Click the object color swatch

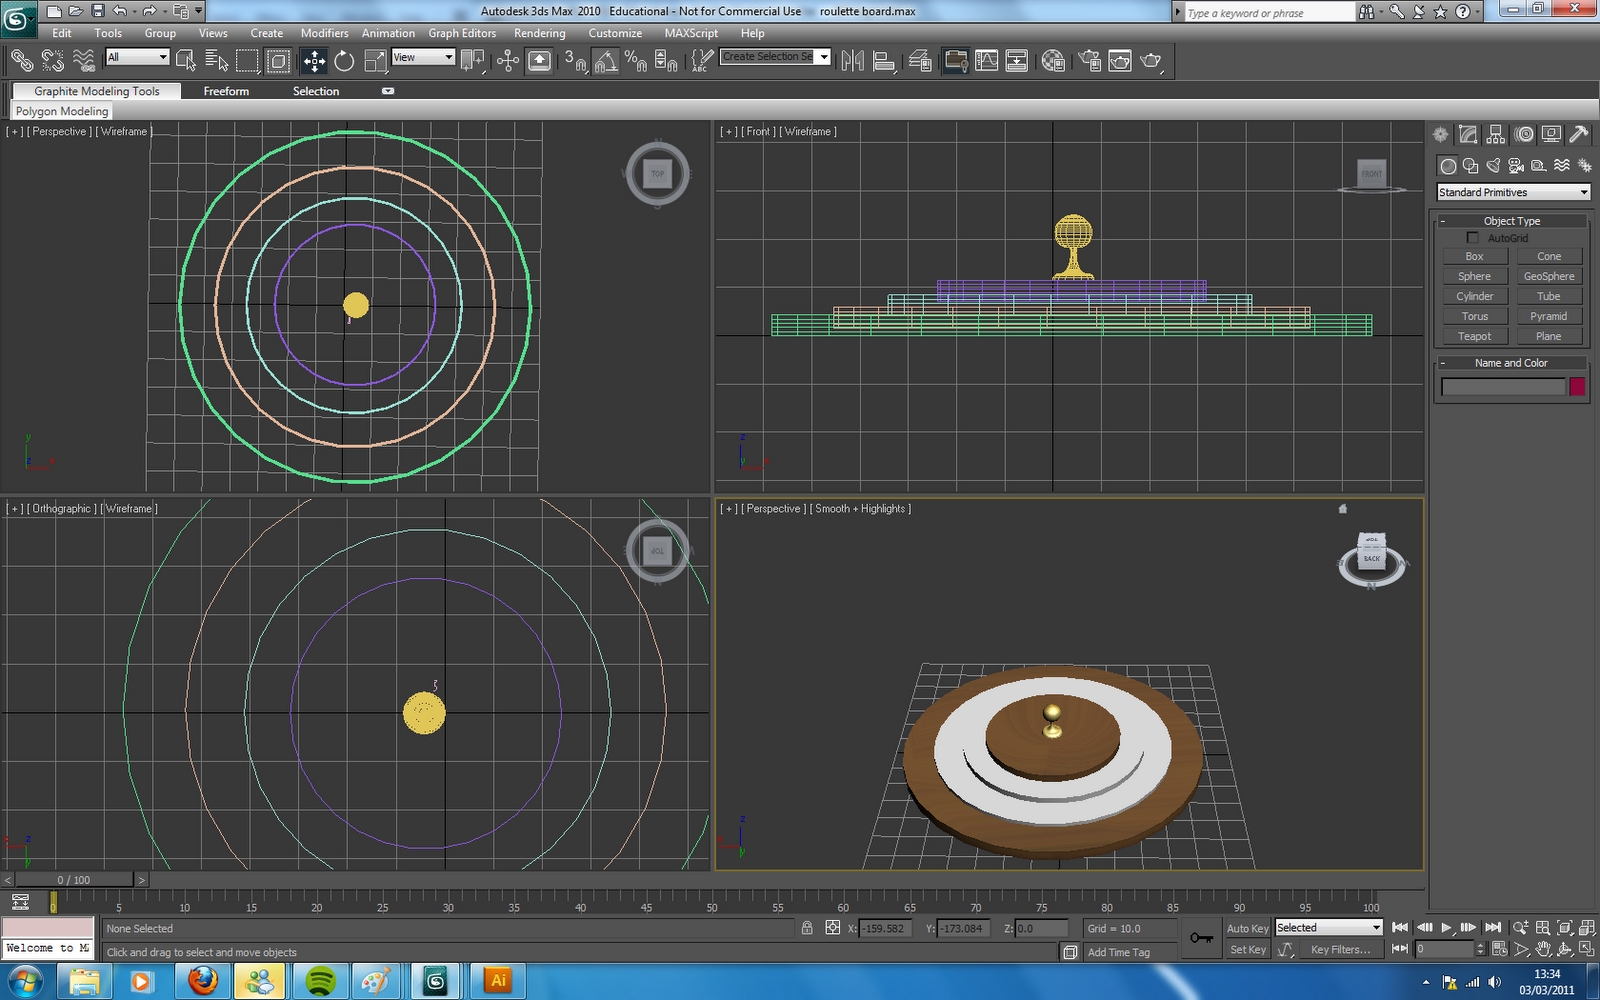[1577, 387]
